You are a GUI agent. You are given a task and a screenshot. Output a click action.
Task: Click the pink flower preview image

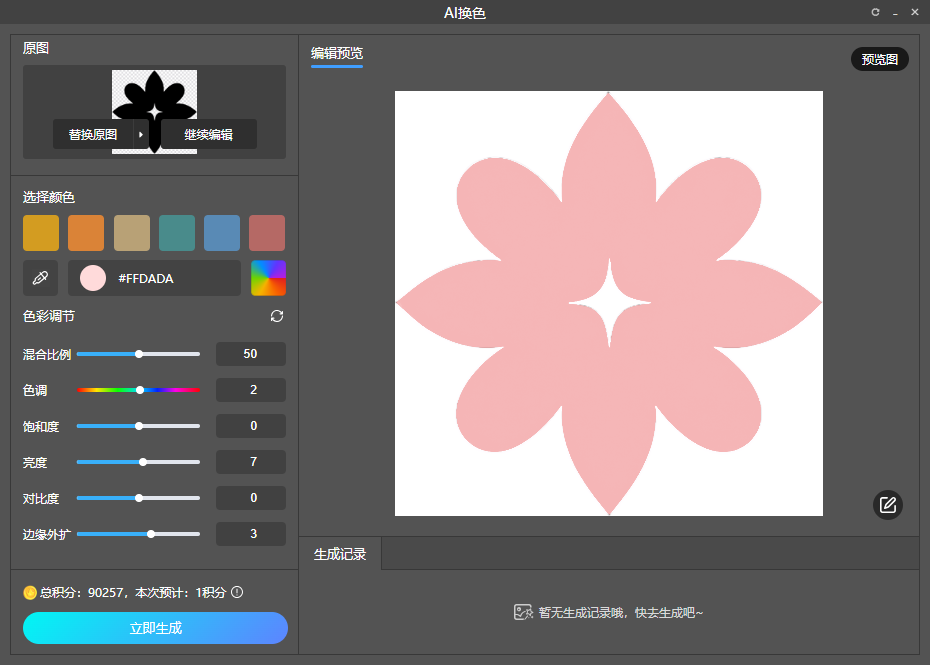coord(609,303)
